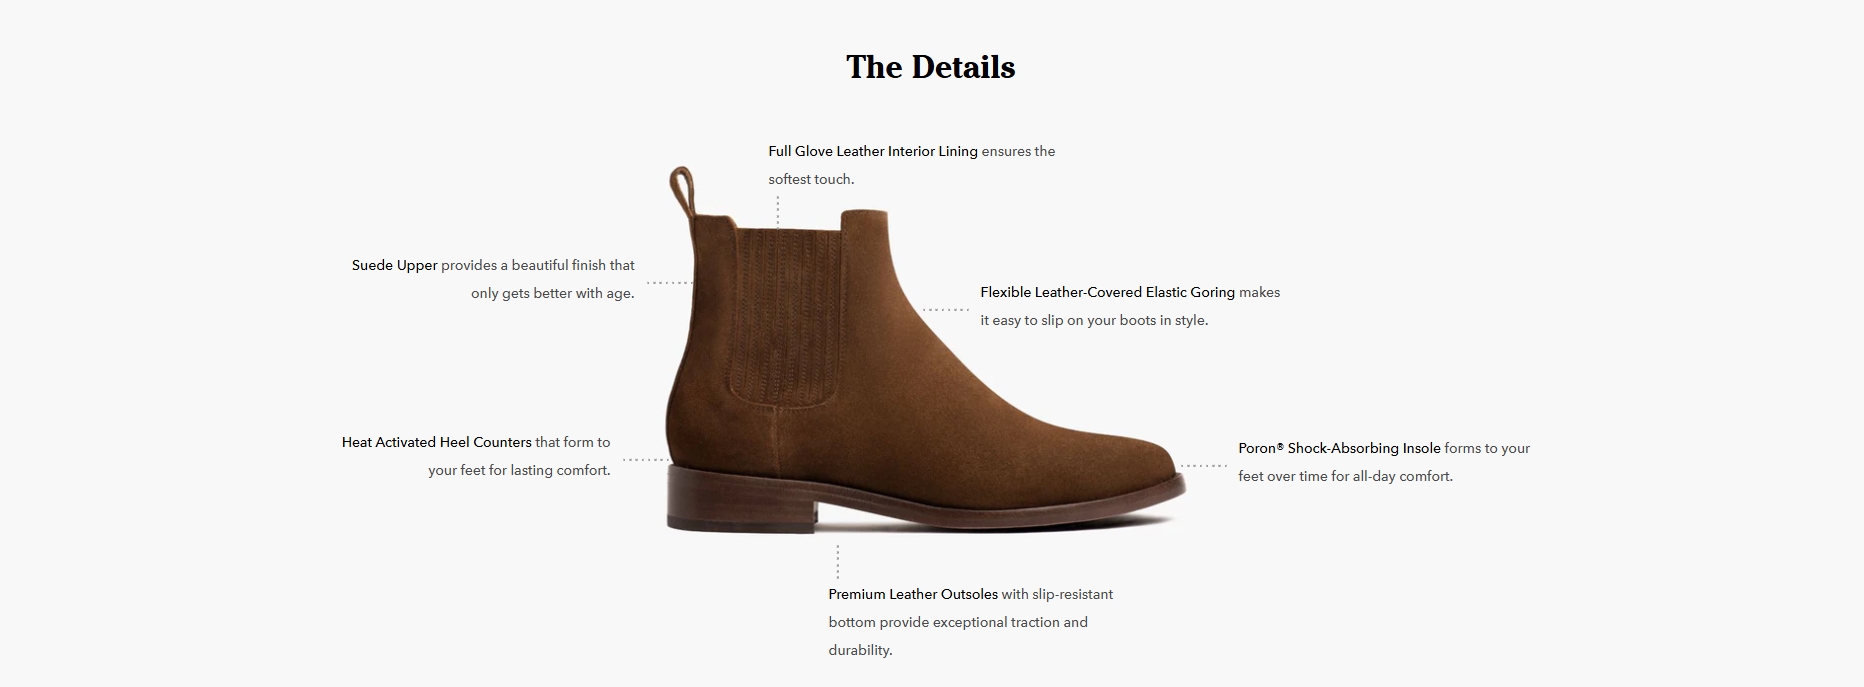Click the dotted connector beside Suede Upper text
Screen dimensions: 1864x687
(x=669, y=283)
